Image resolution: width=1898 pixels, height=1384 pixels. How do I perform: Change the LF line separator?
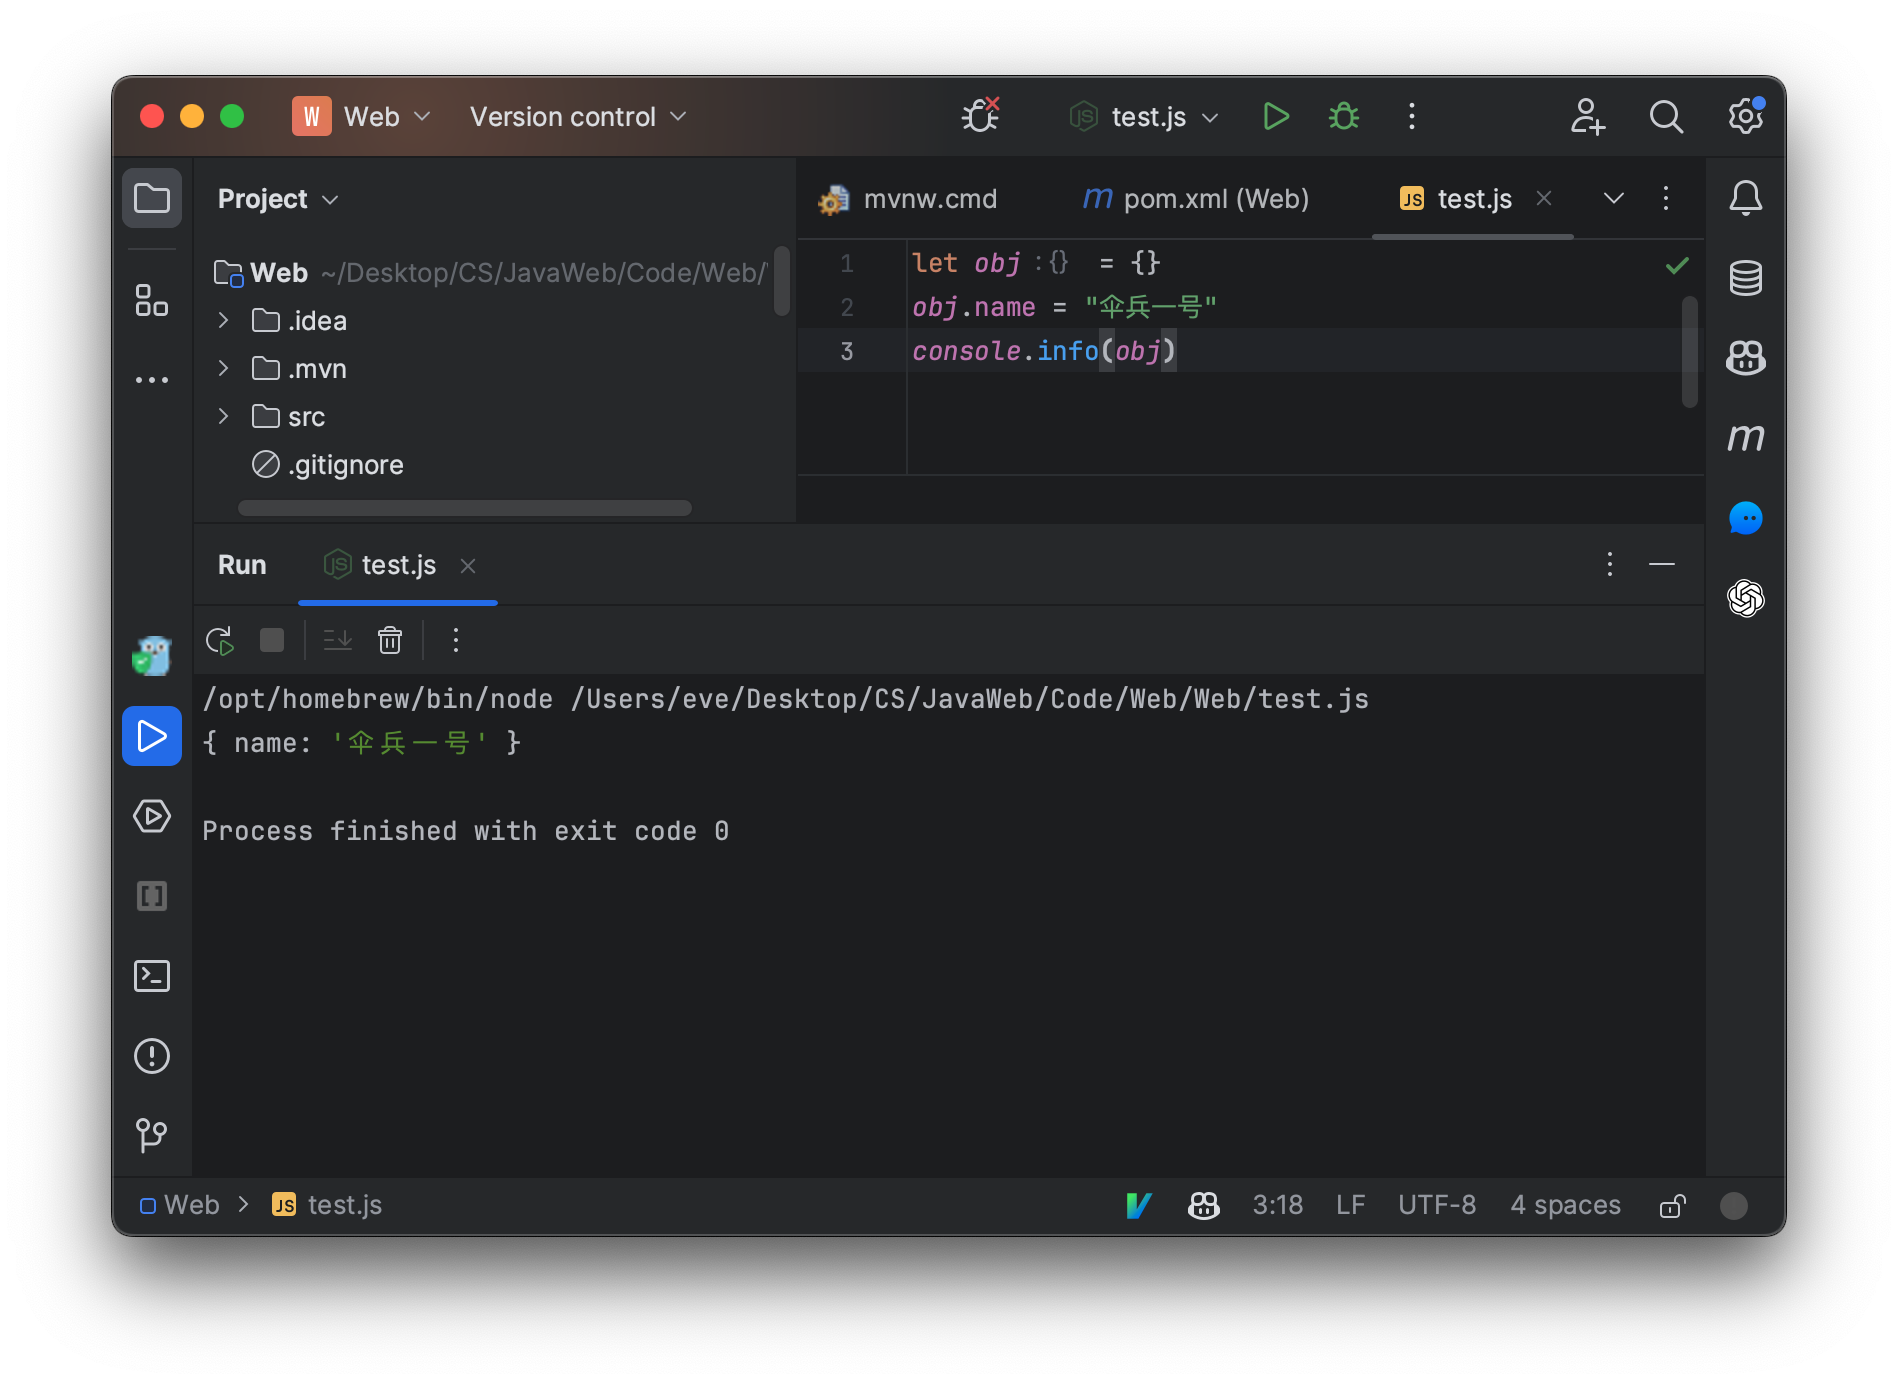pos(1350,1205)
